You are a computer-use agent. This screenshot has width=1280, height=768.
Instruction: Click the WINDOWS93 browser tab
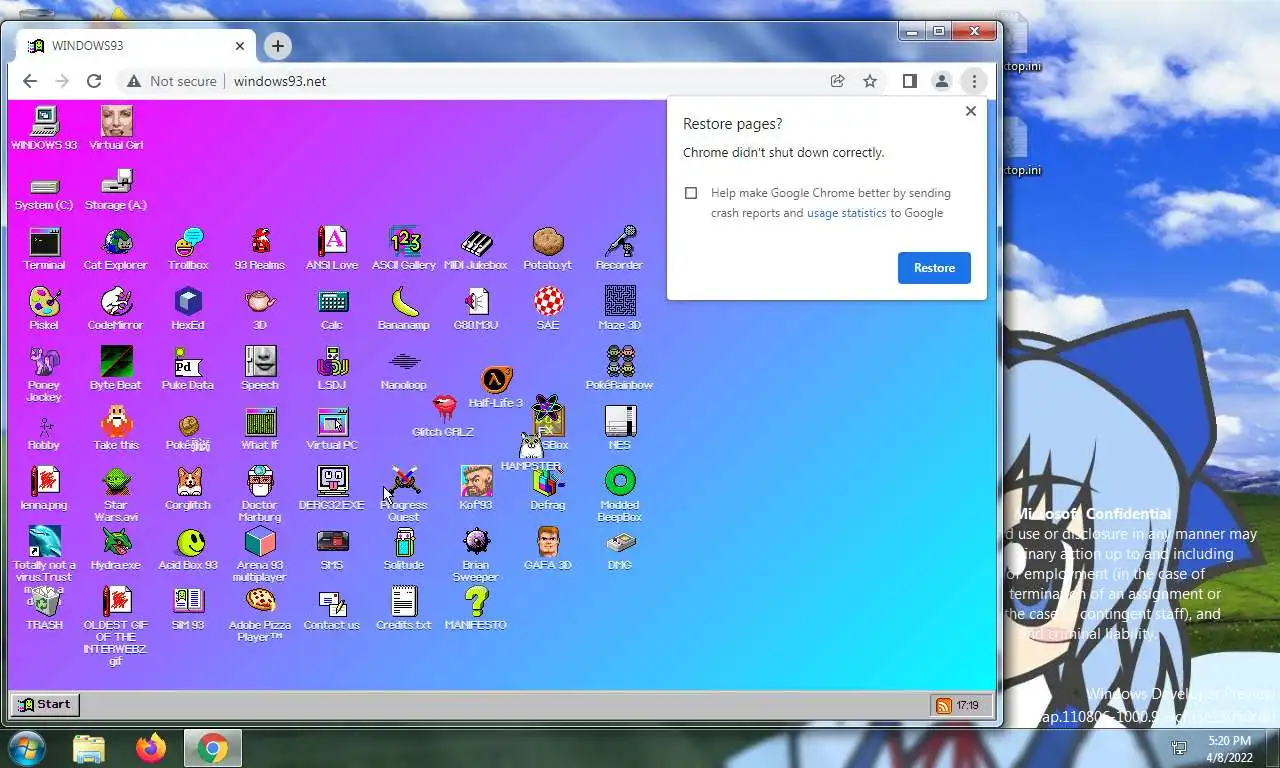pyautogui.click(x=138, y=46)
